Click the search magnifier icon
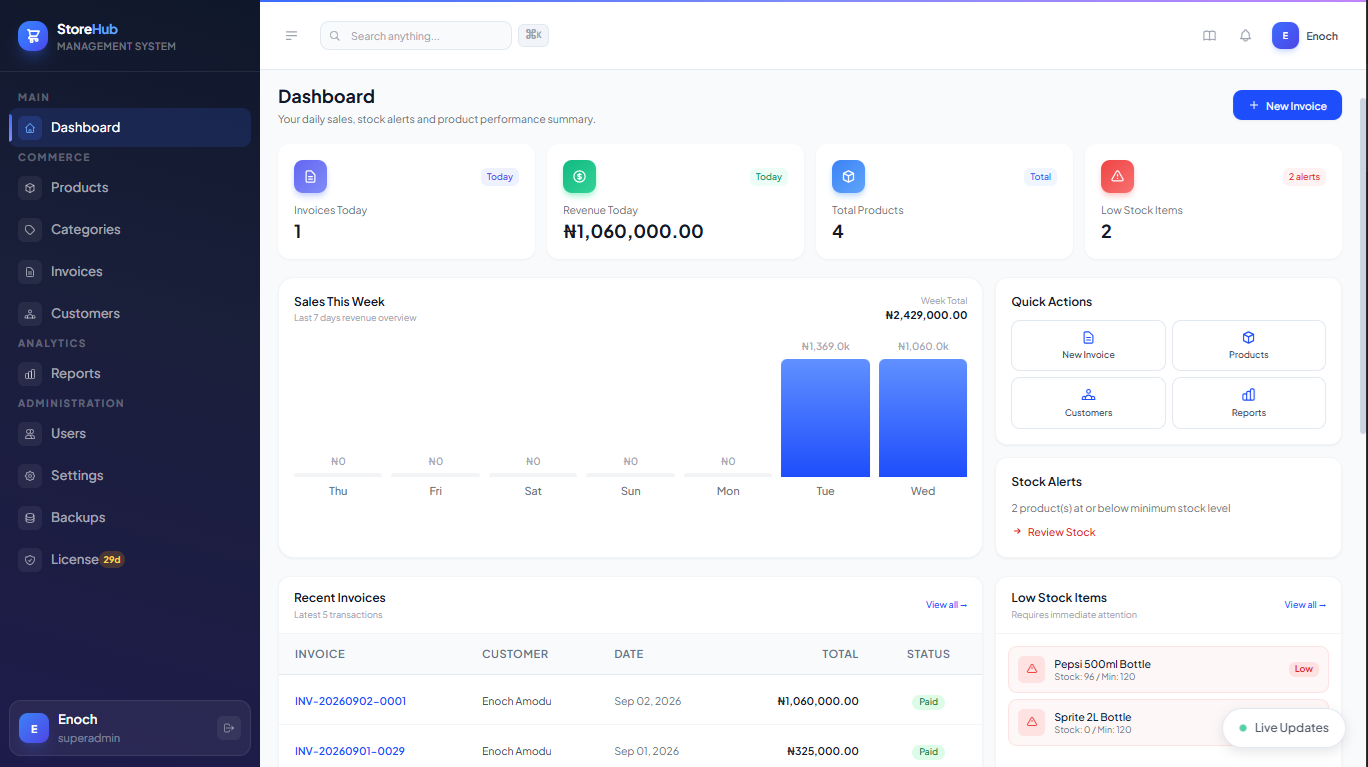Viewport: 1368px width, 767px height. (335, 36)
